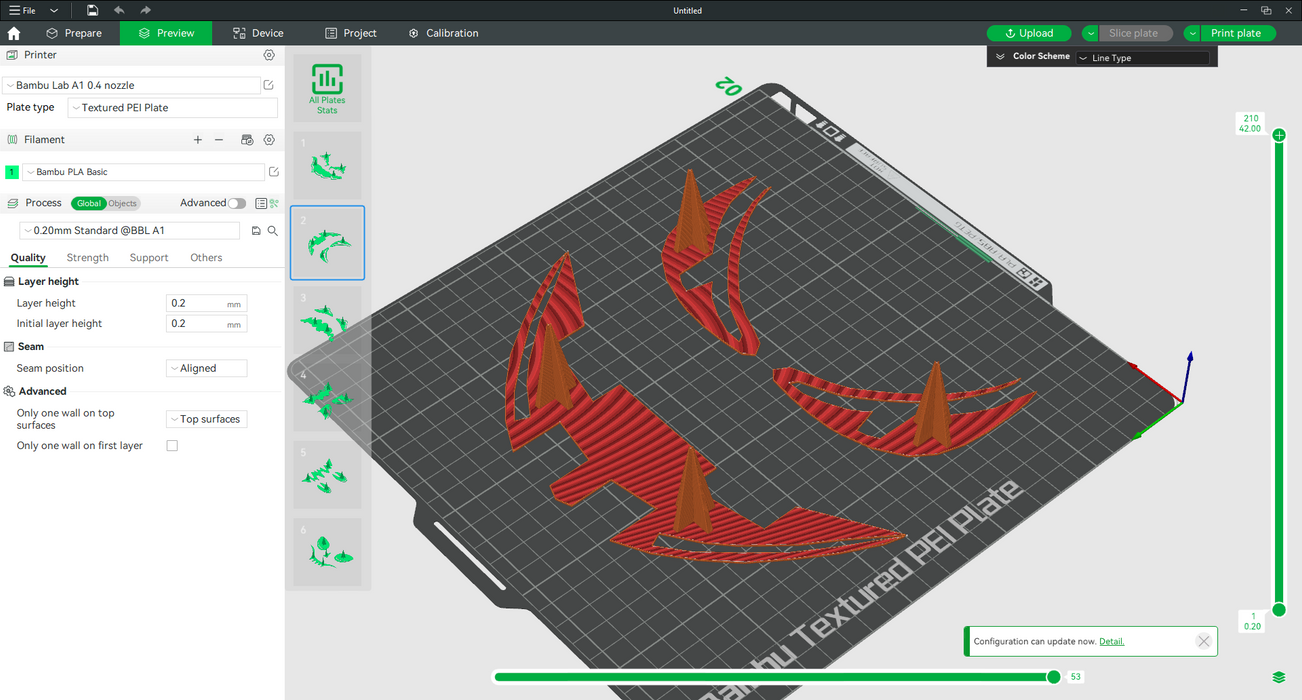
Task: Switch to the Strength tab
Action: pos(88,258)
